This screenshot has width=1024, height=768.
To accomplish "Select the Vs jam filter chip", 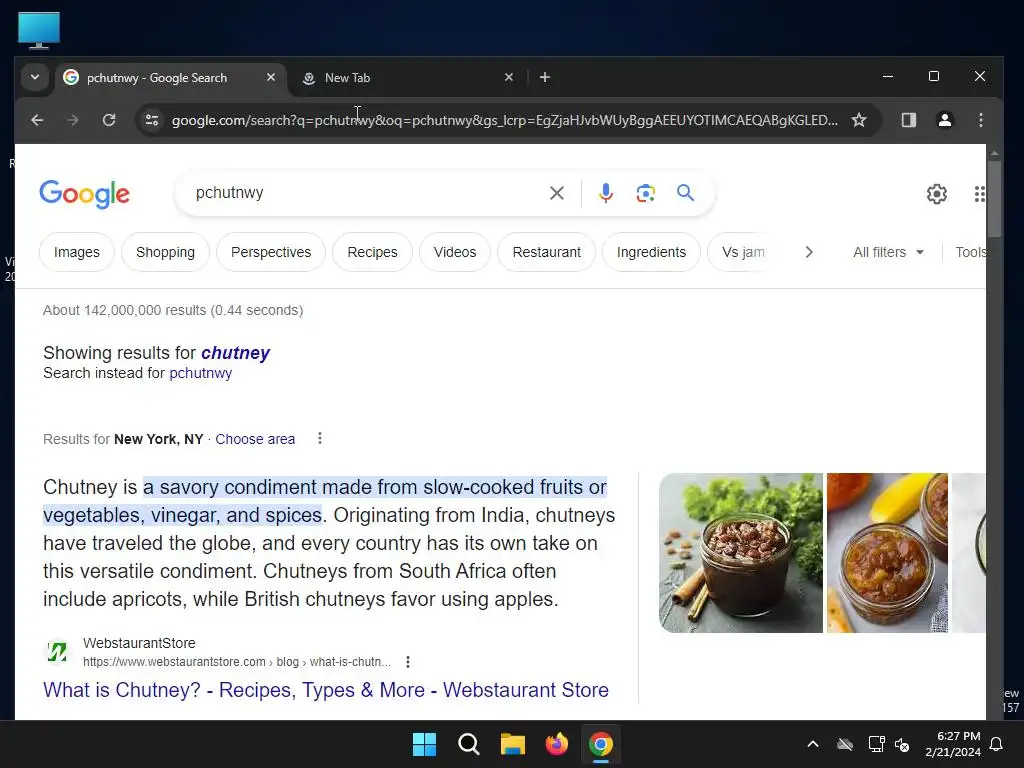I will pos(743,252).
